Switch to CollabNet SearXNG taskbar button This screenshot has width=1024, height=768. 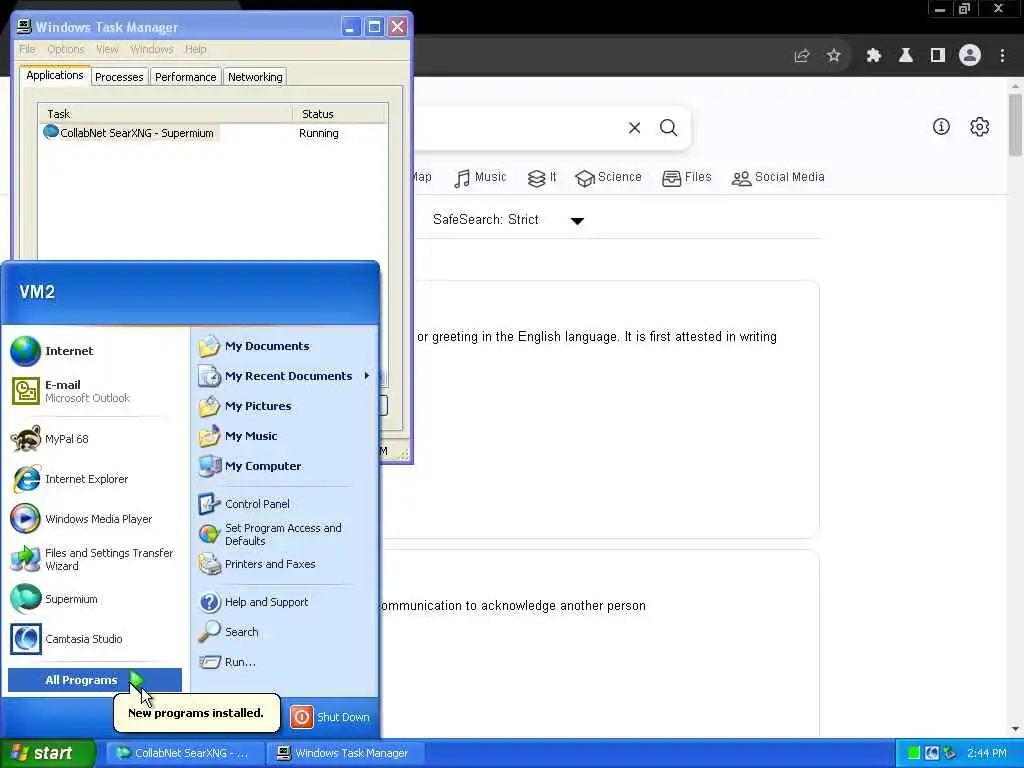[185, 753]
